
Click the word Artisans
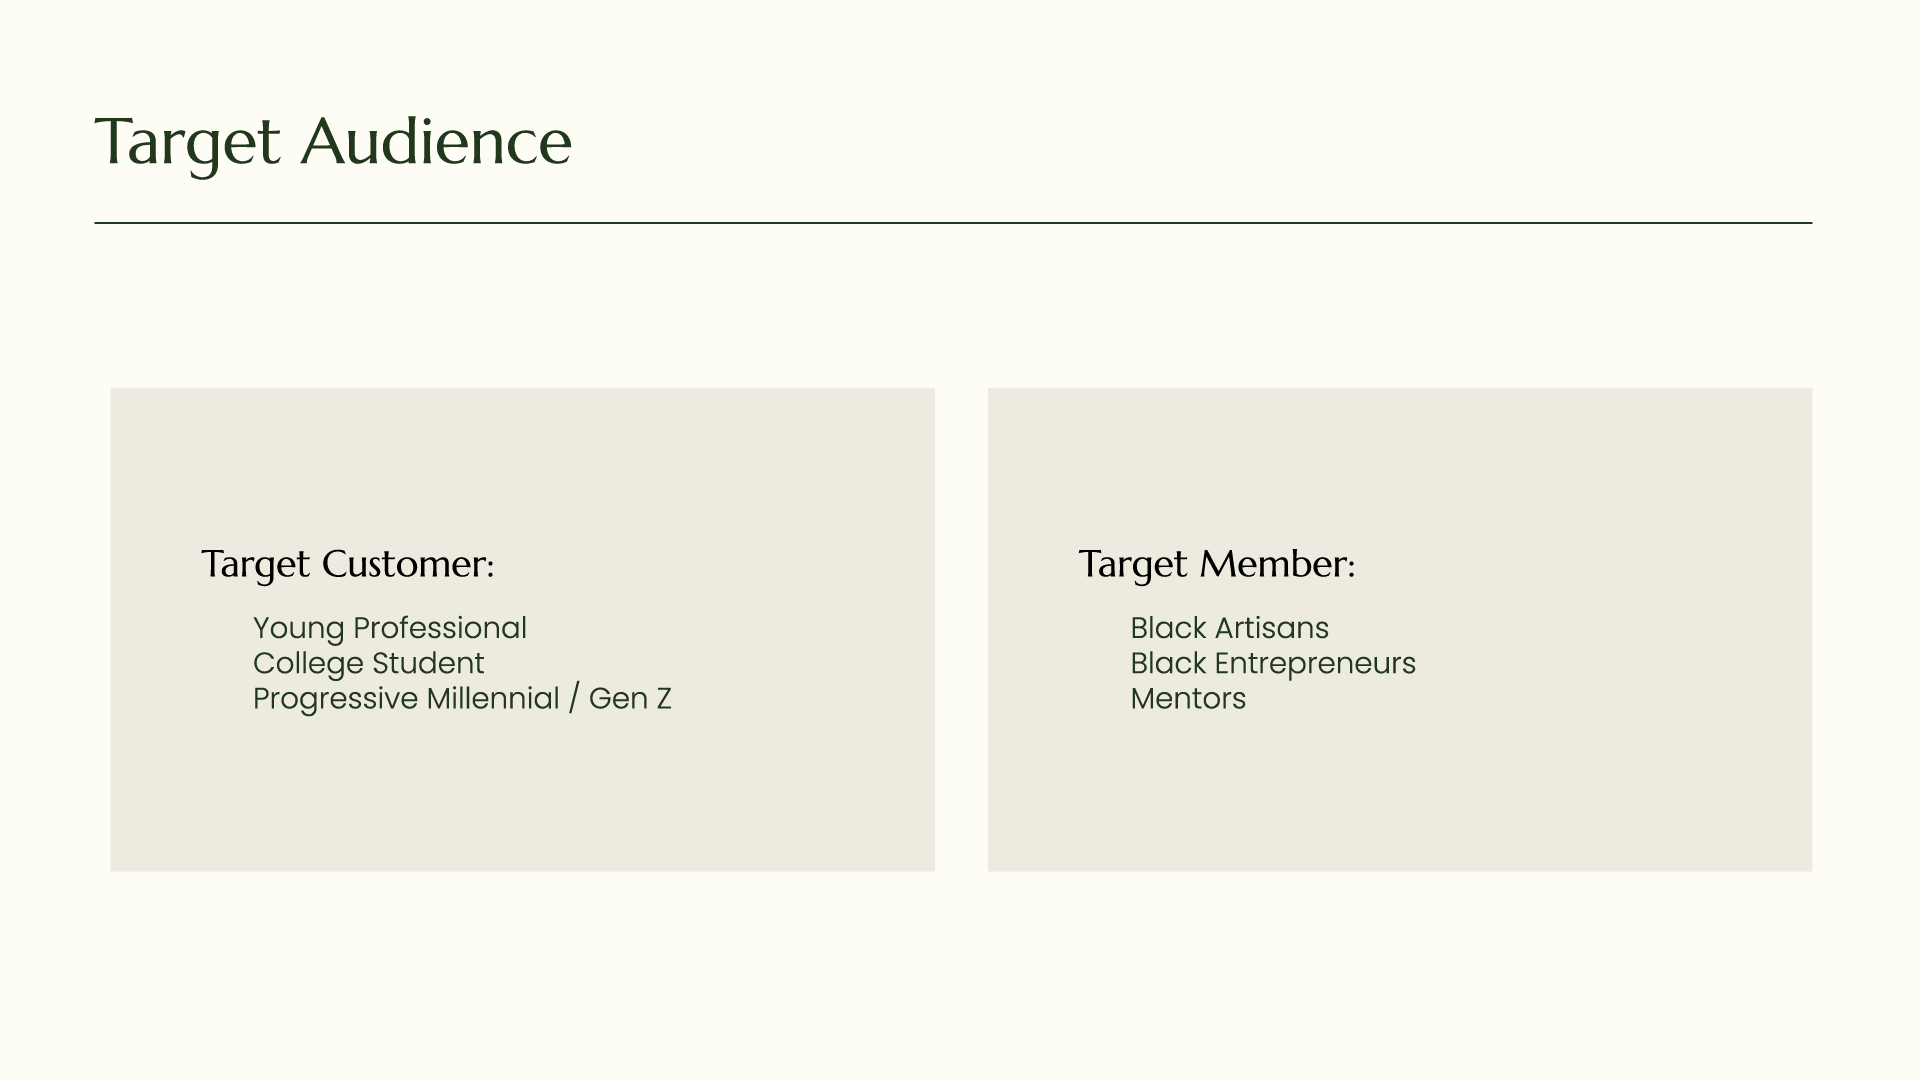1272,628
